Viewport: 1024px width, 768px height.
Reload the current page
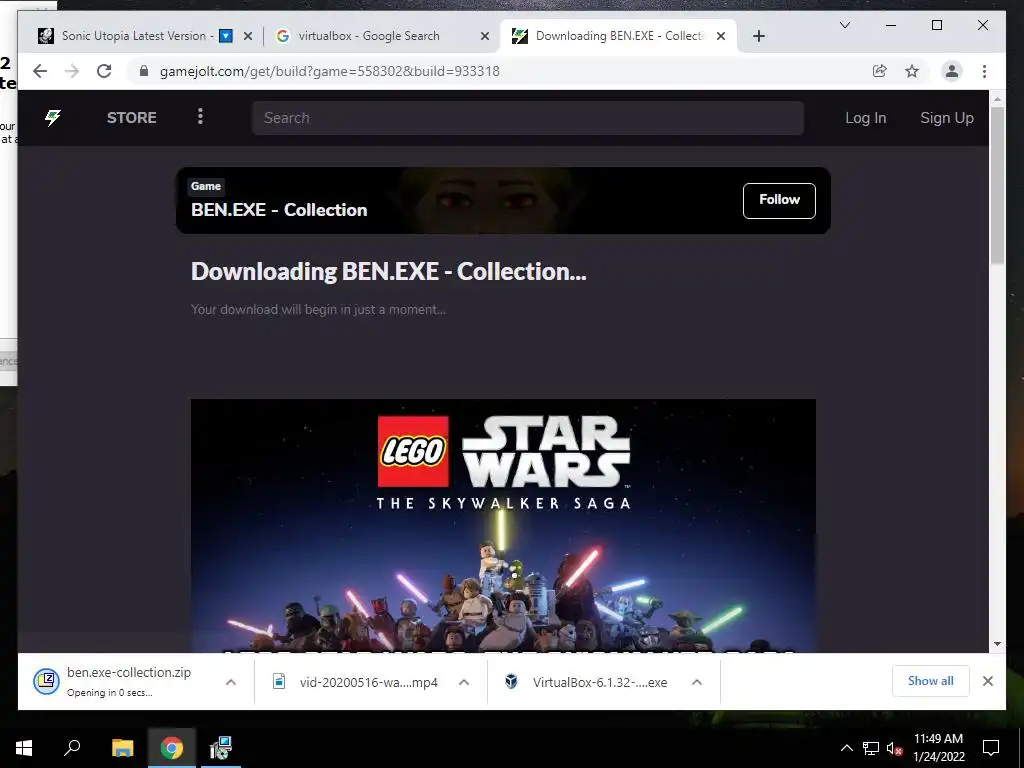pos(104,71)
